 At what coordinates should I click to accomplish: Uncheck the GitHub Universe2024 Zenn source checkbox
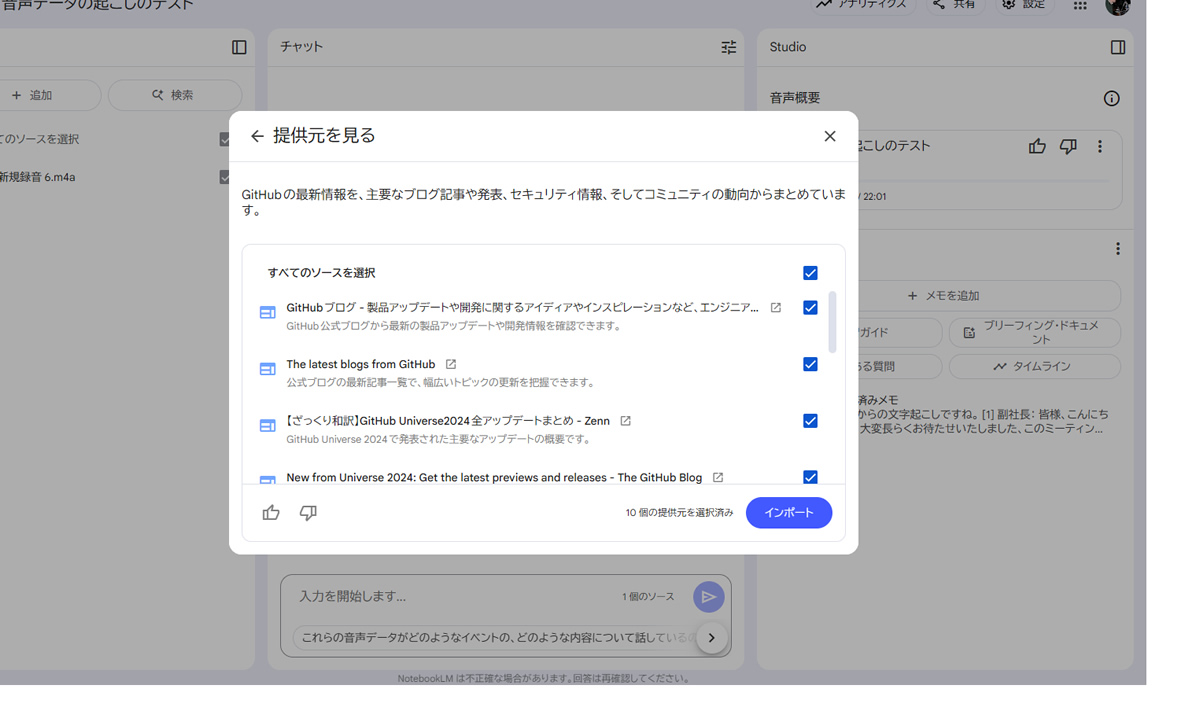pos(810,421)
